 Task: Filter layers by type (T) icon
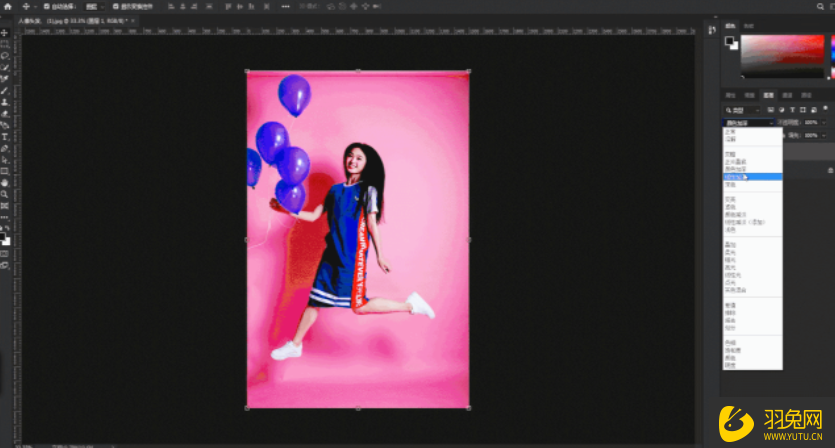tap(792, 109)
